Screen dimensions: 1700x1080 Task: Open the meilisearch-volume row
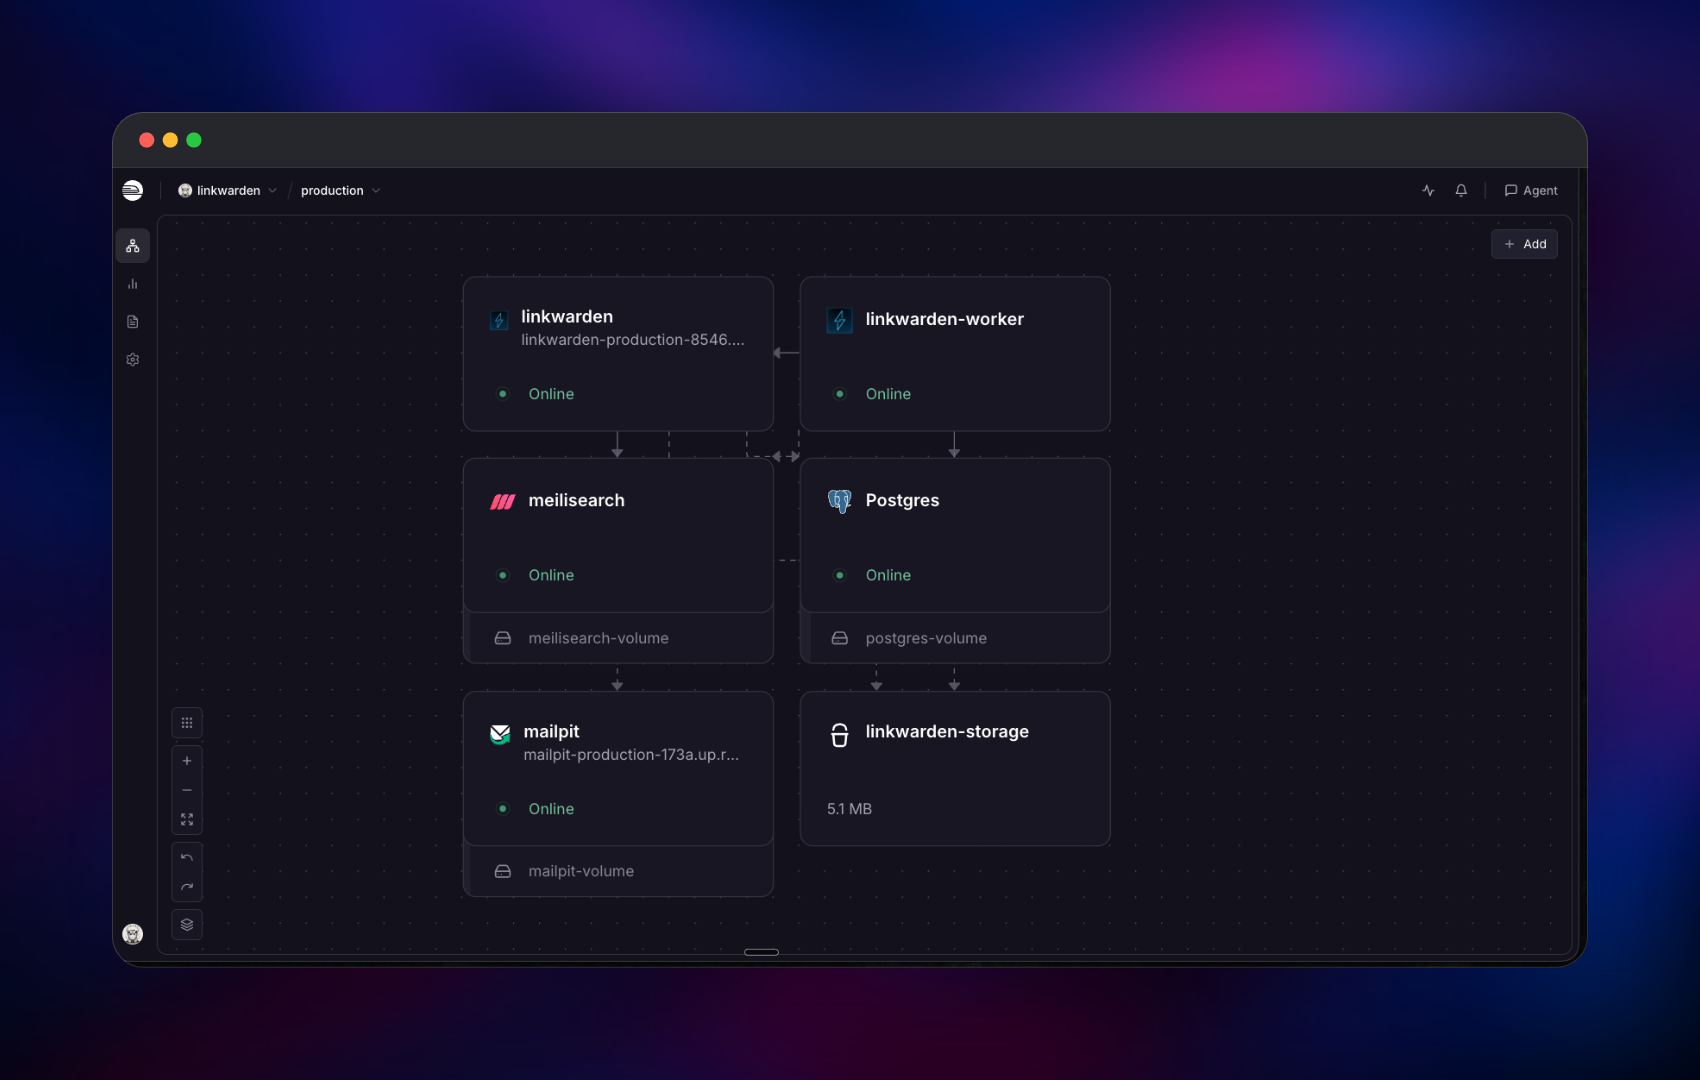[x=618, y=638]
